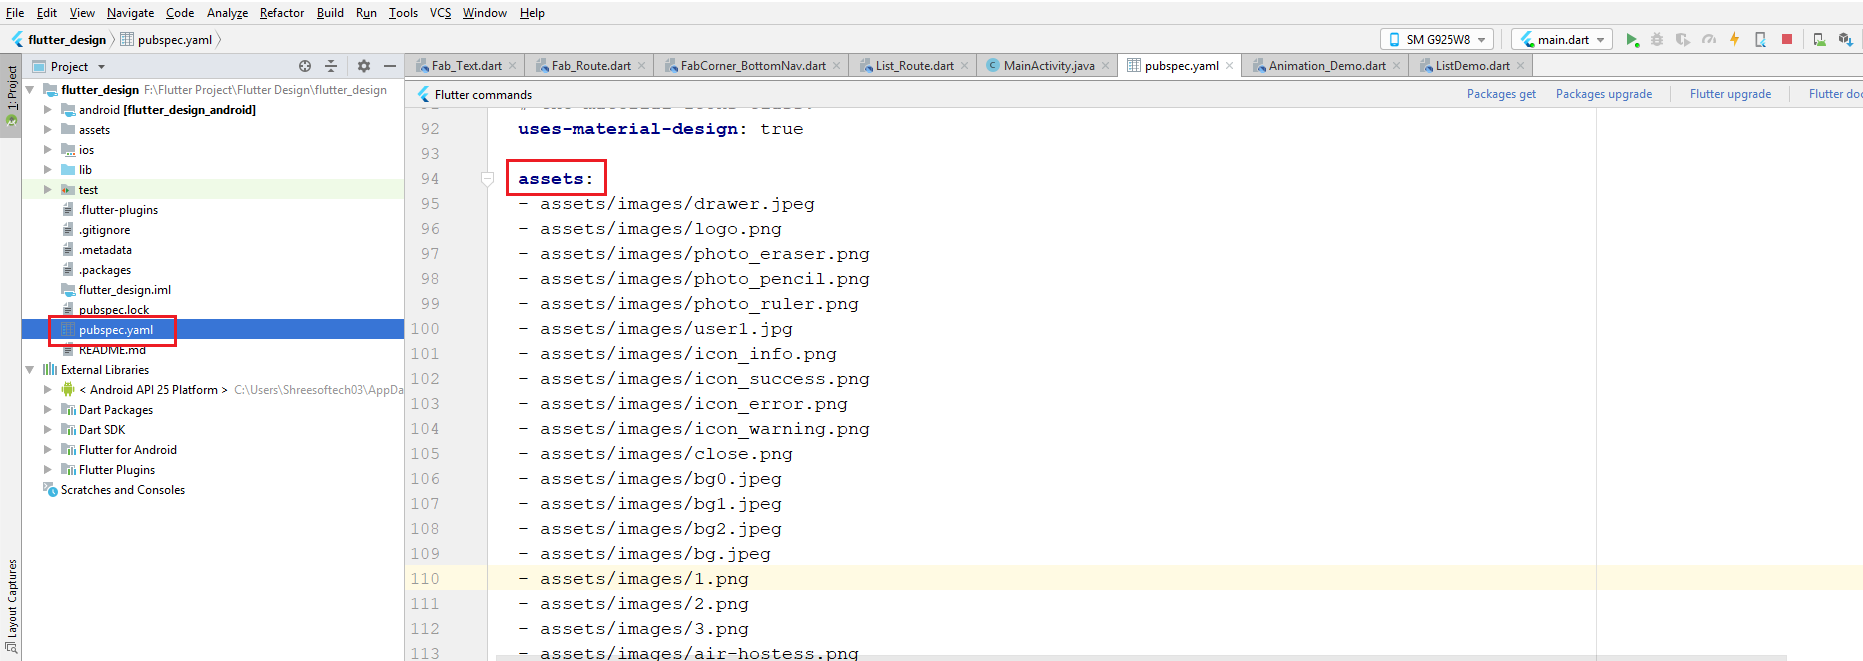Screen dimensions: 1863x661
Task: Fold assets block in editor gutter
Action: click(487, 179)
